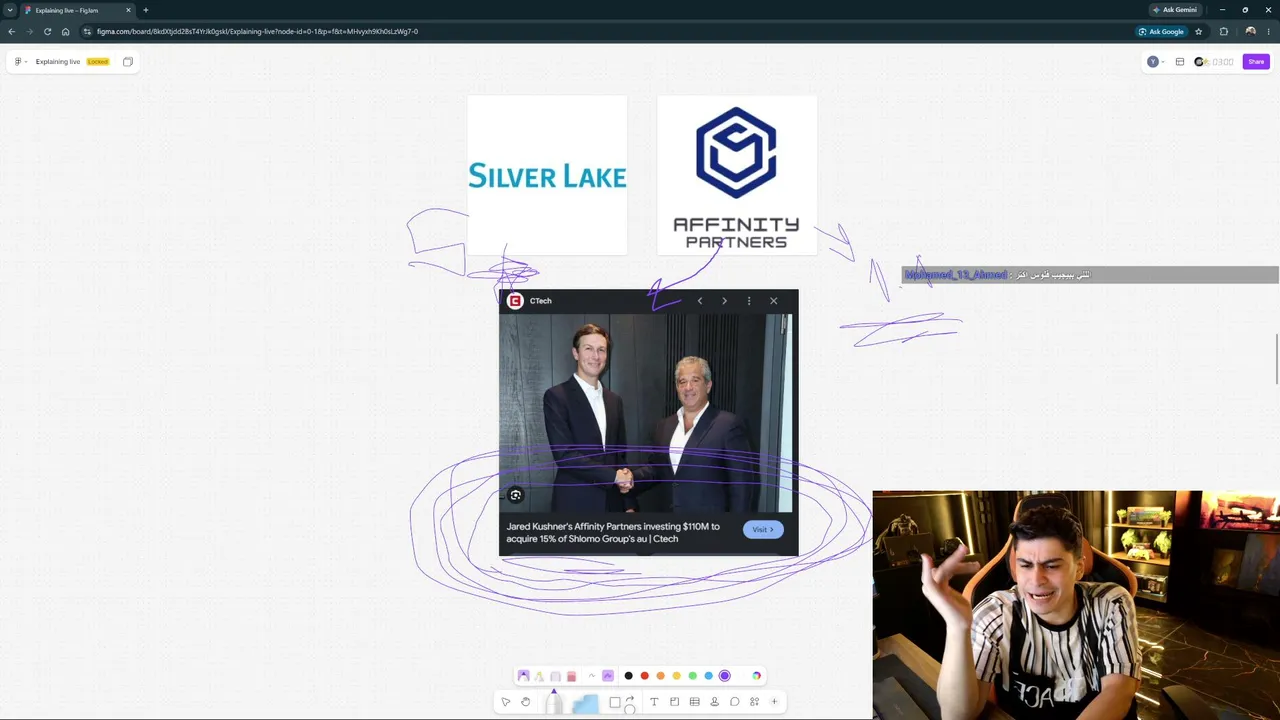Bookmark this page with the star
The image size is (1280, 720).
pyautogui.click(x=1199, y=32)
